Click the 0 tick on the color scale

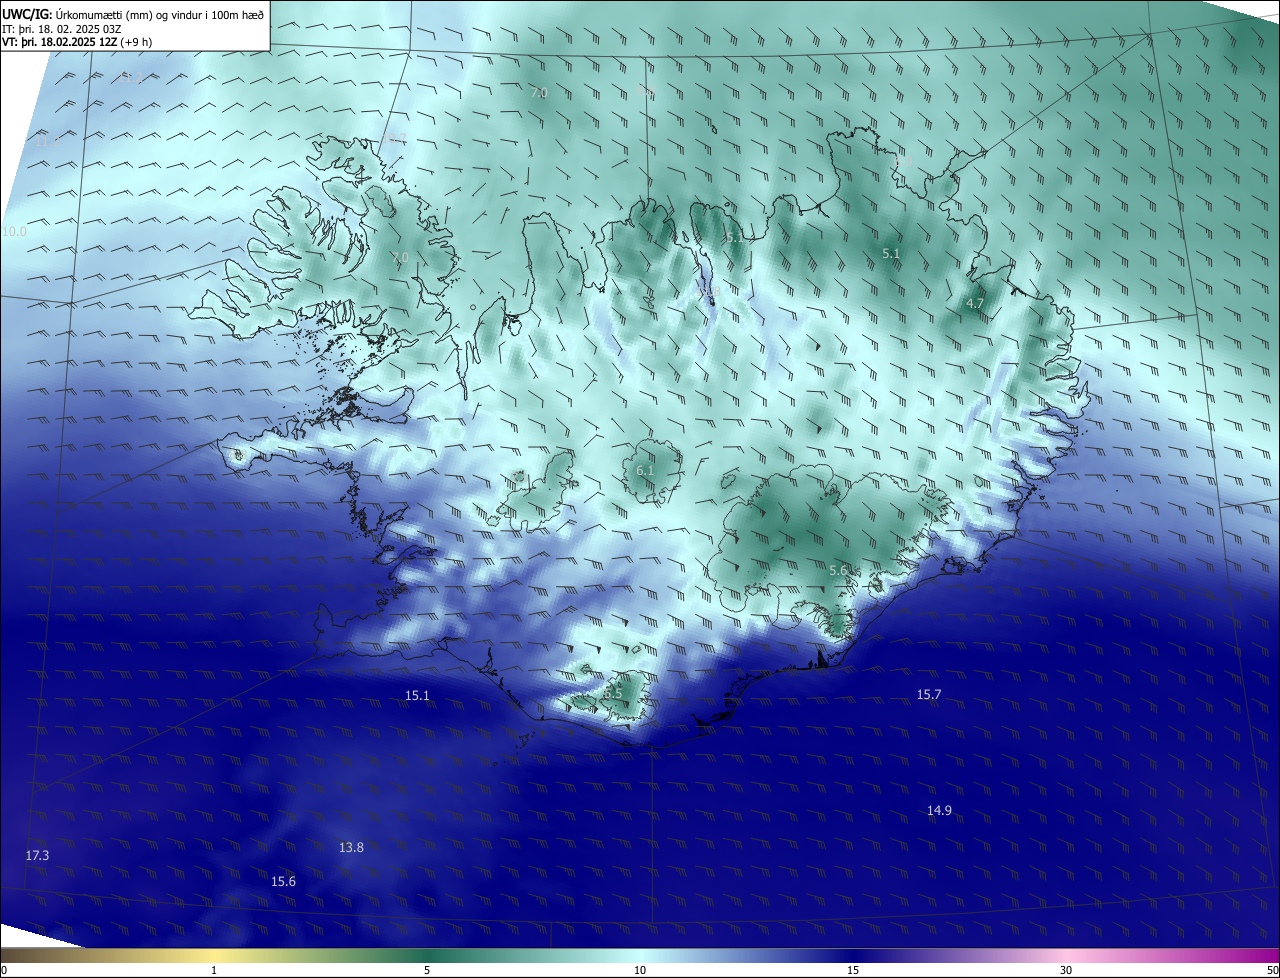click(4, 970)
